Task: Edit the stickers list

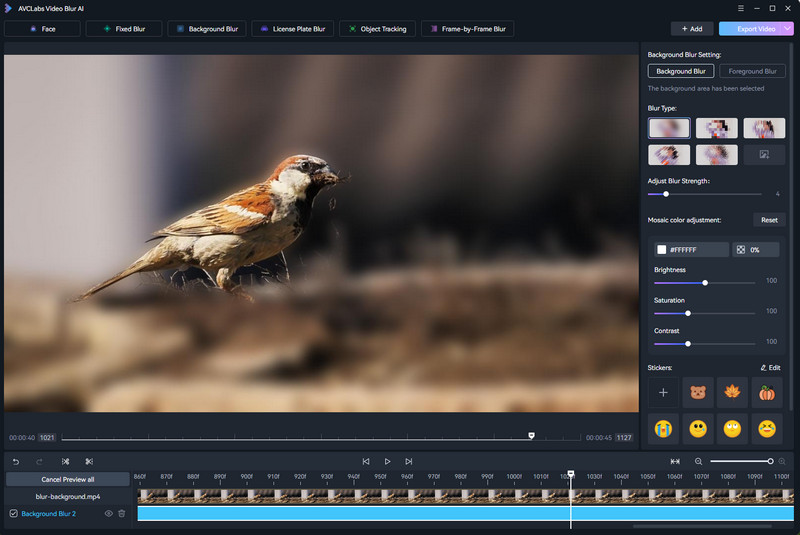Action: point(770,368)
